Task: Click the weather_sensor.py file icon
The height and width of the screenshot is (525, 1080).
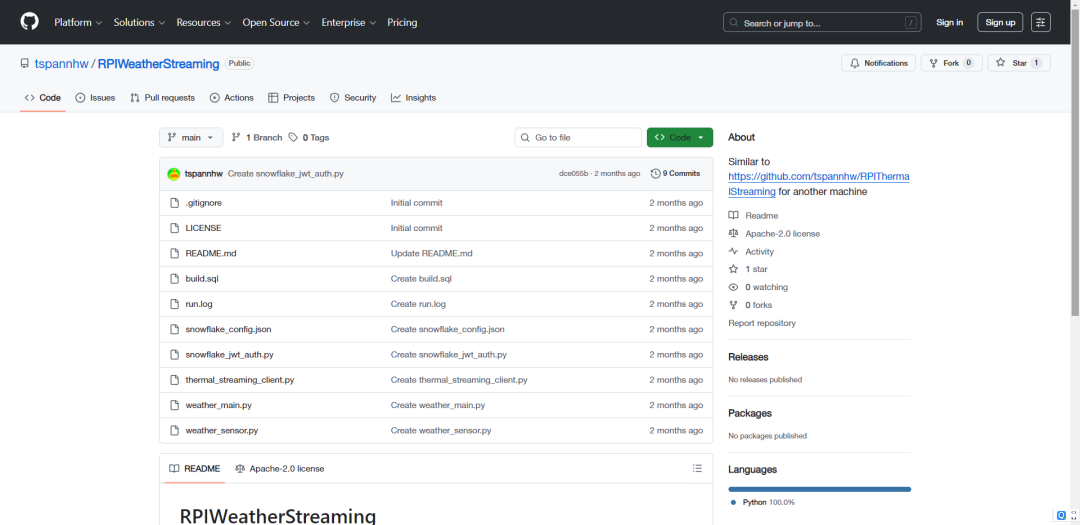Action: [174, 431]
